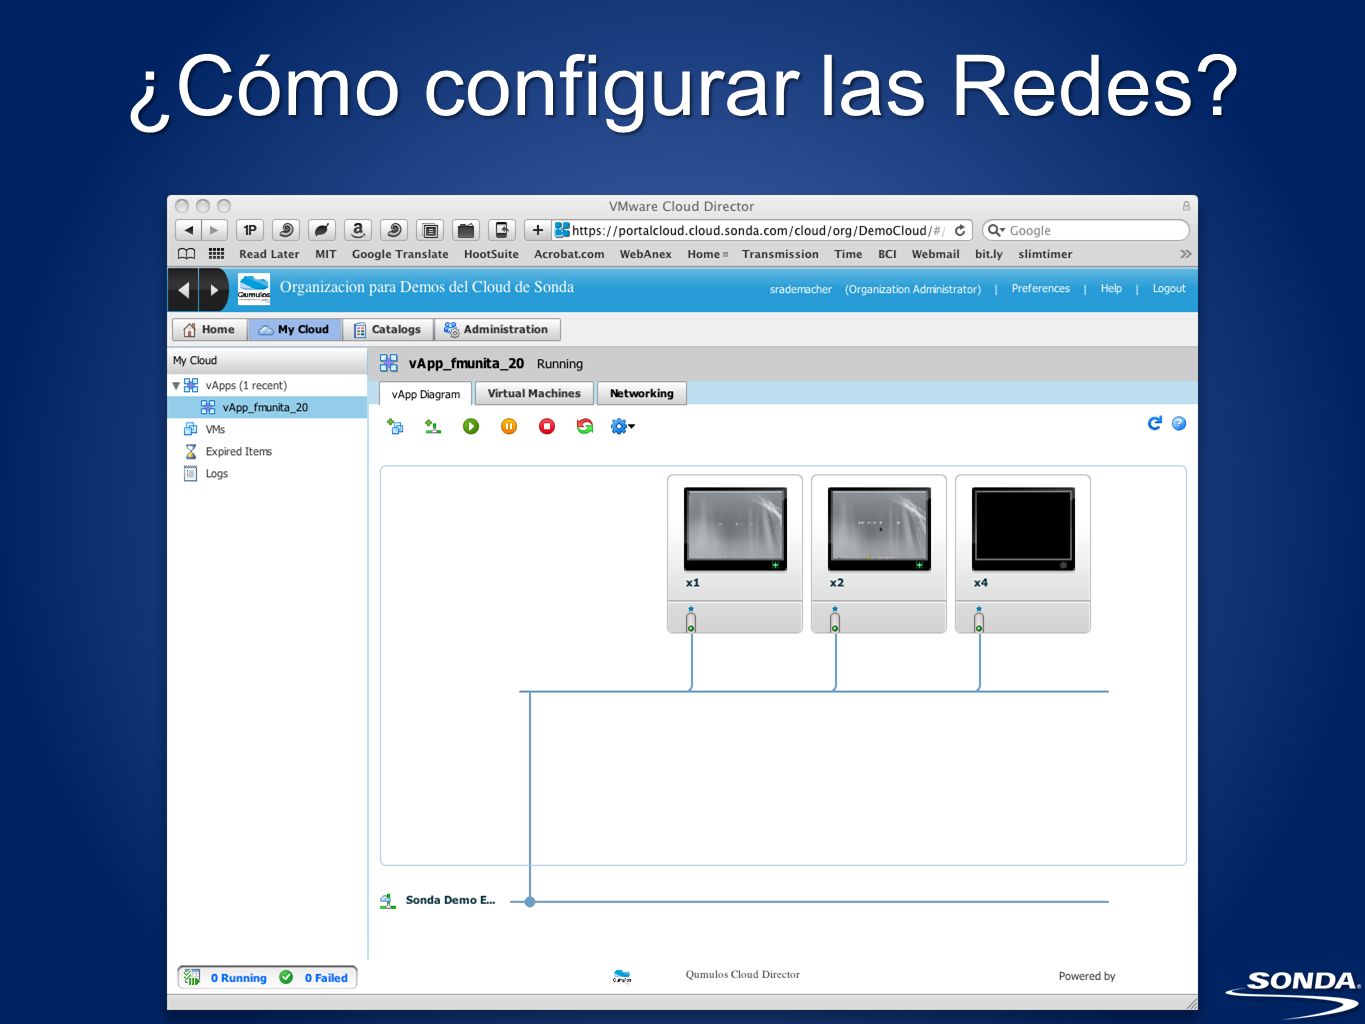Open the x1 virtual machine console thumbnail

(735, 529)
